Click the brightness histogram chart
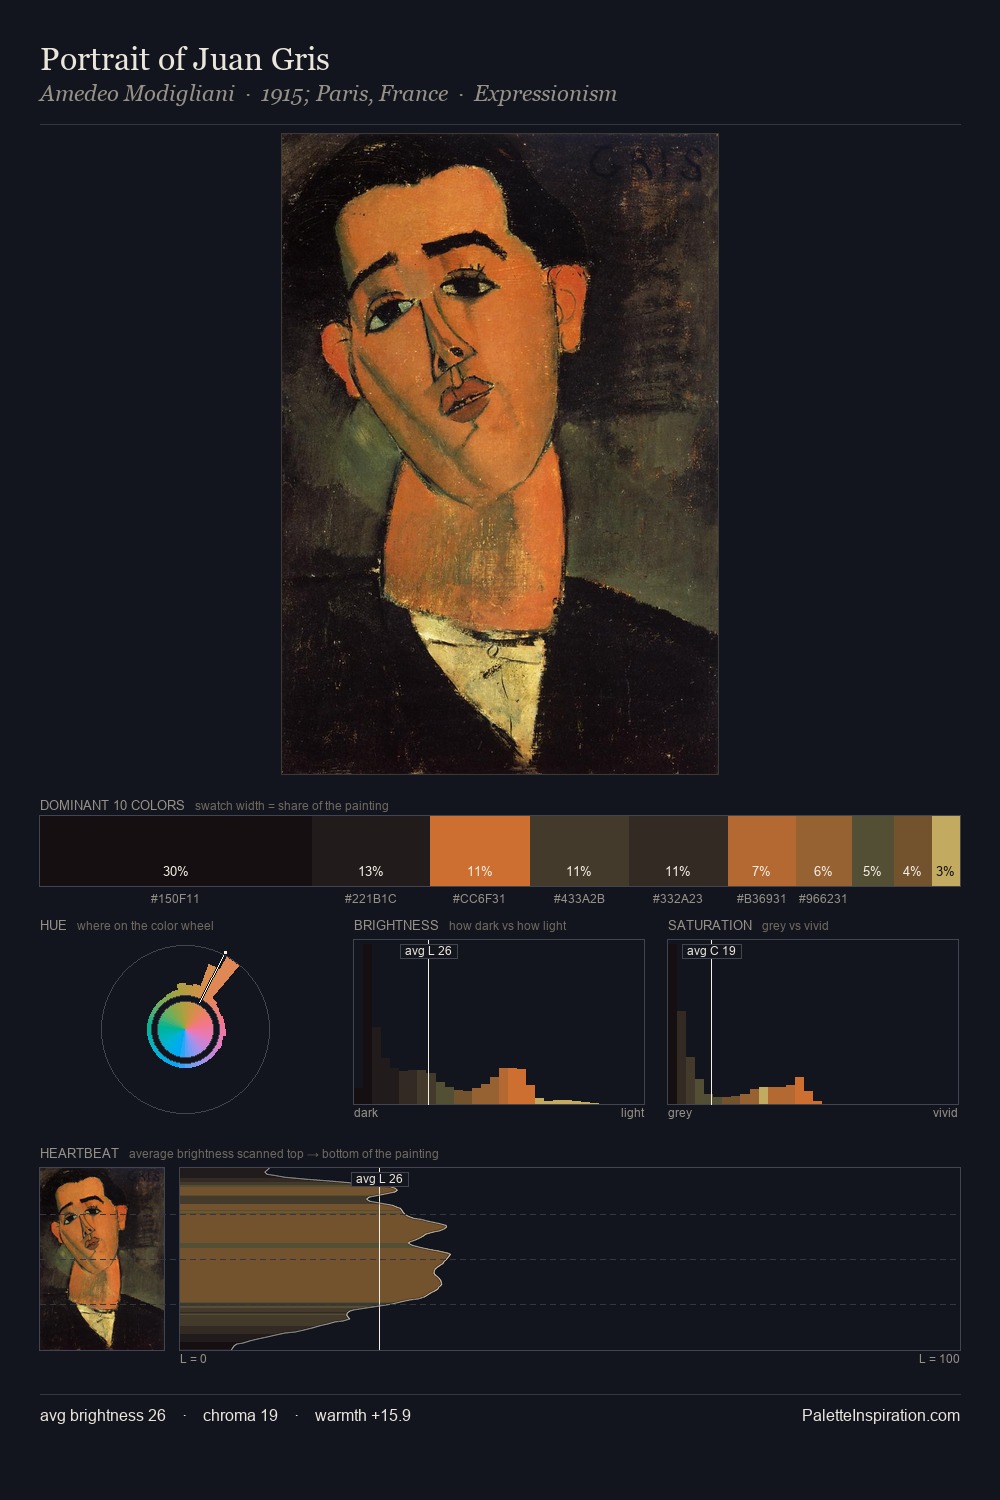 (x=499, y=1022)
